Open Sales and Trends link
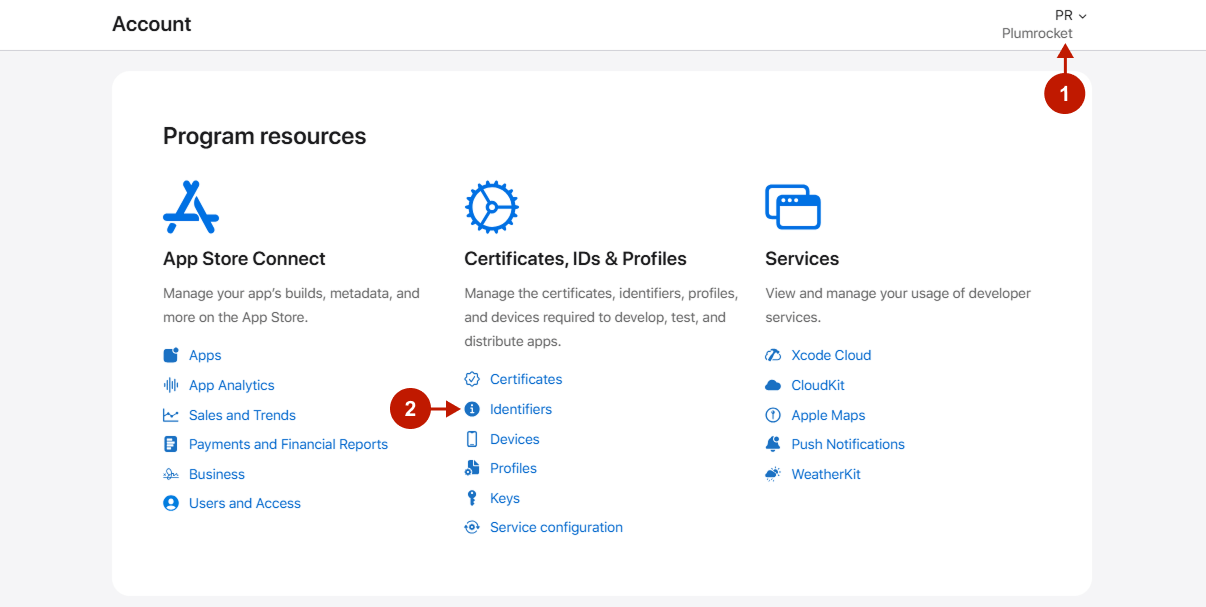Image resolution: width=1206 pixels, height=607 pixels. tap(242, 415)
